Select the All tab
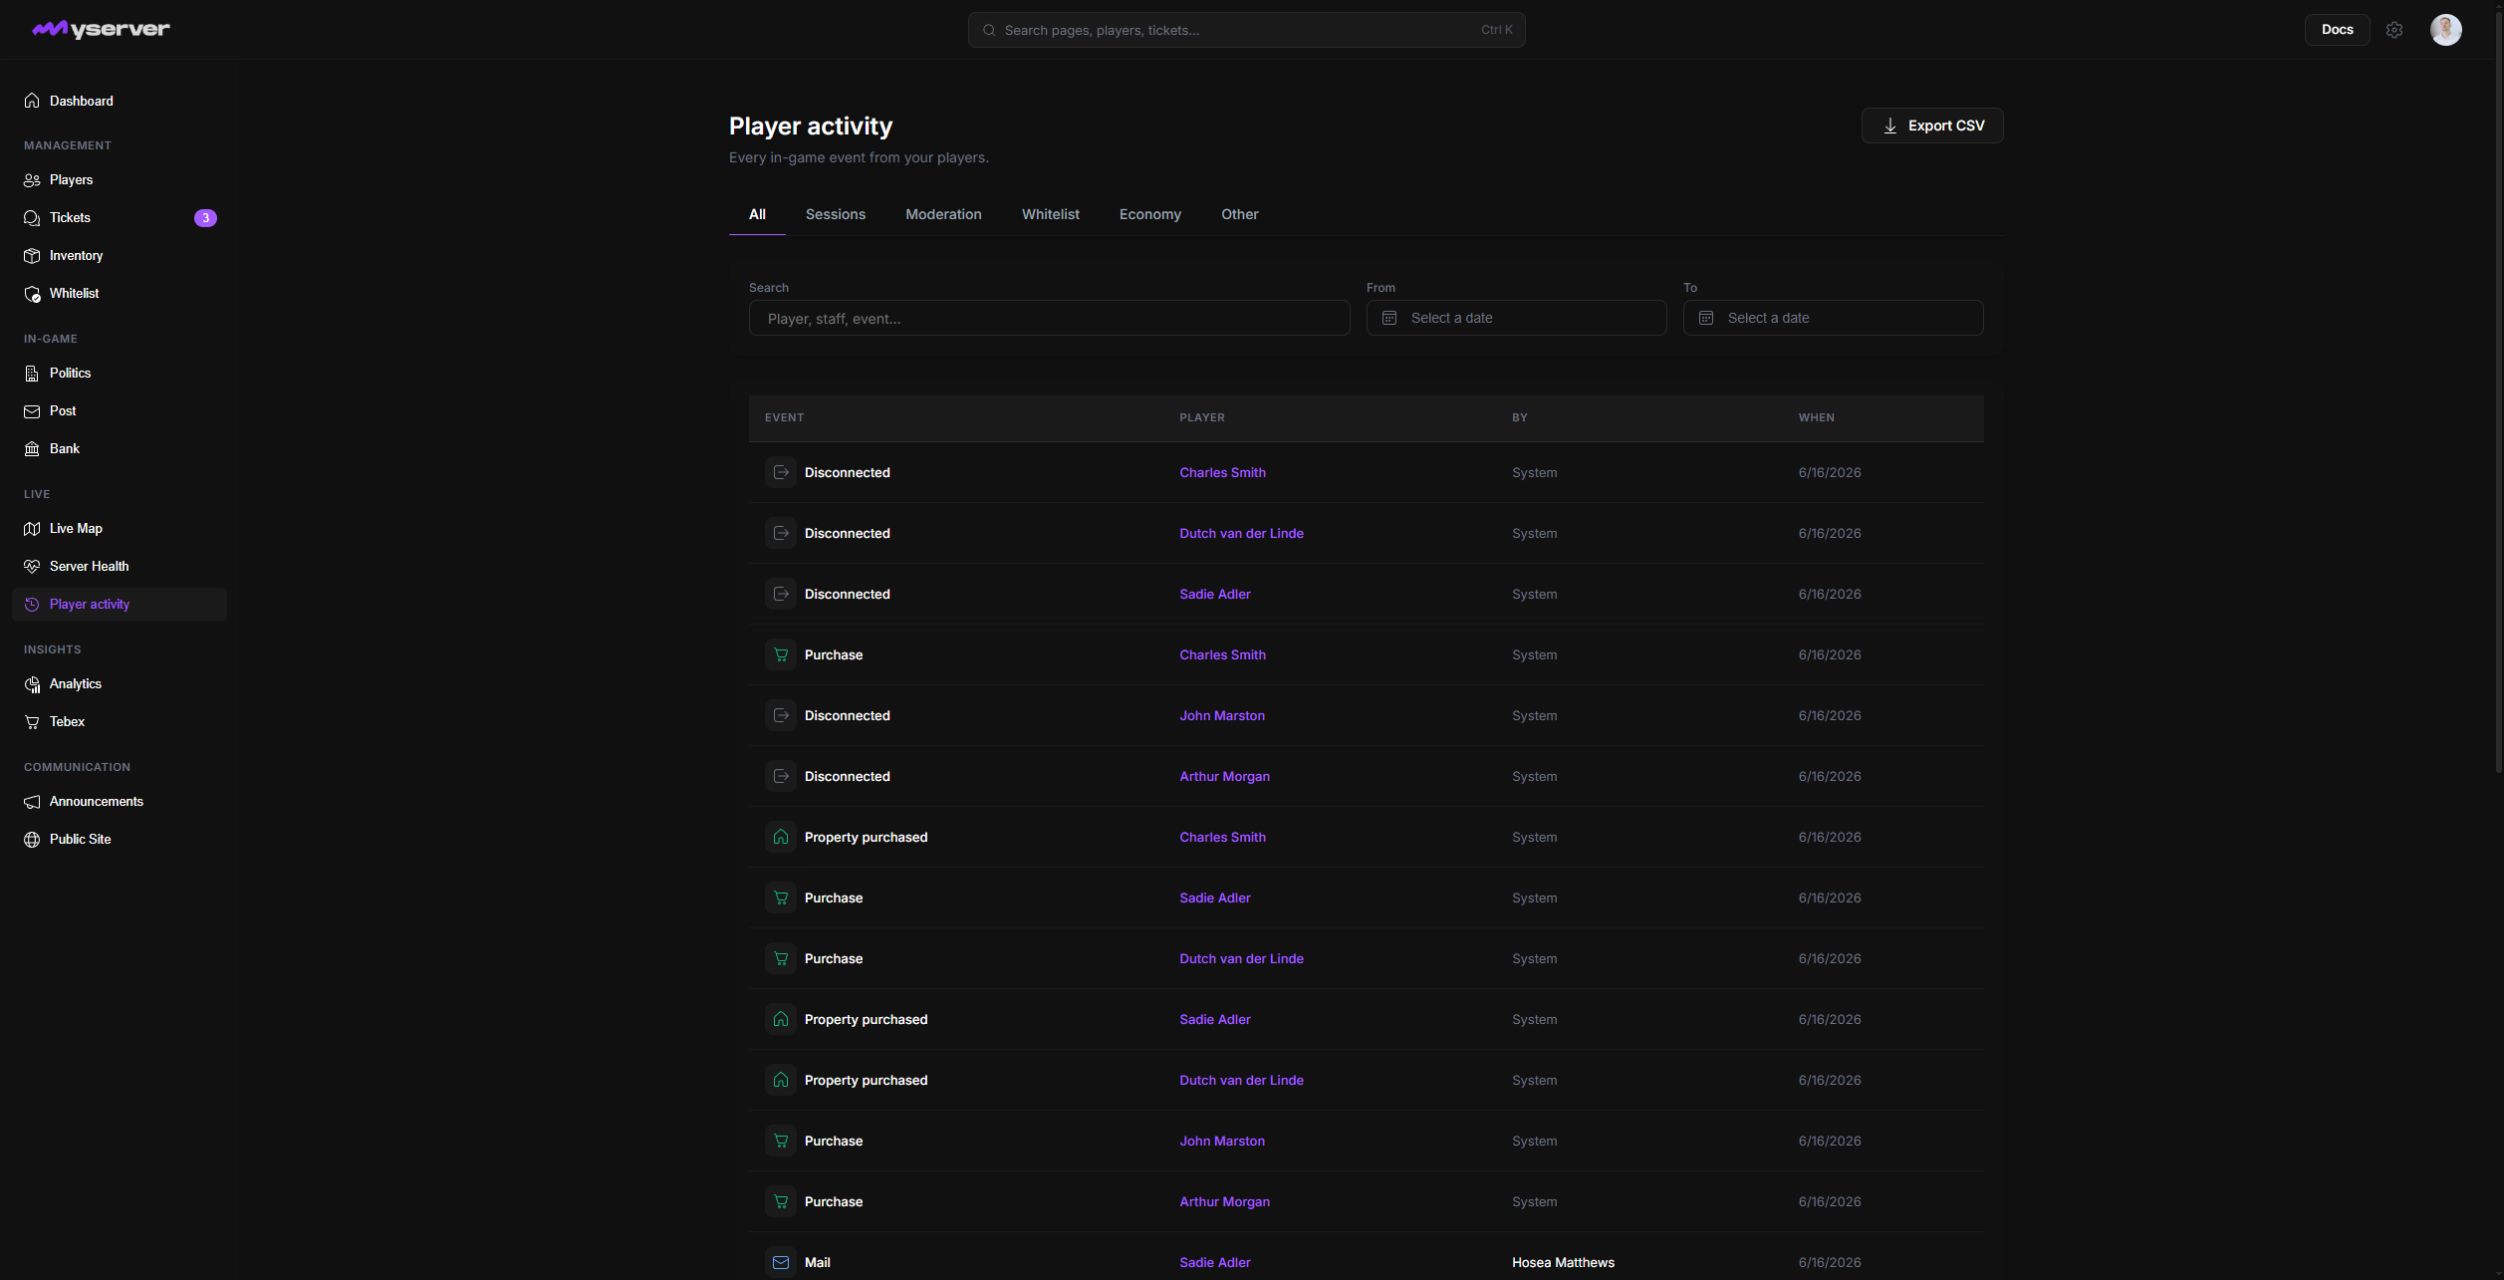 [757, 214]
